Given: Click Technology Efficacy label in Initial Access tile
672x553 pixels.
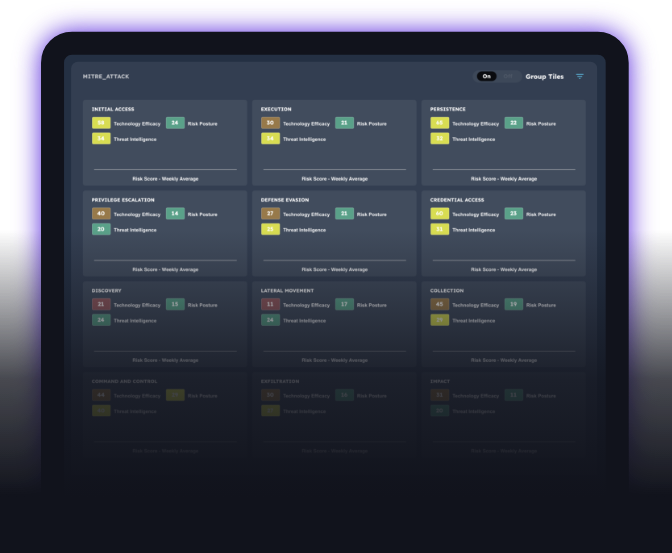Looking at the screenshot, I should (x=137, y=124).
